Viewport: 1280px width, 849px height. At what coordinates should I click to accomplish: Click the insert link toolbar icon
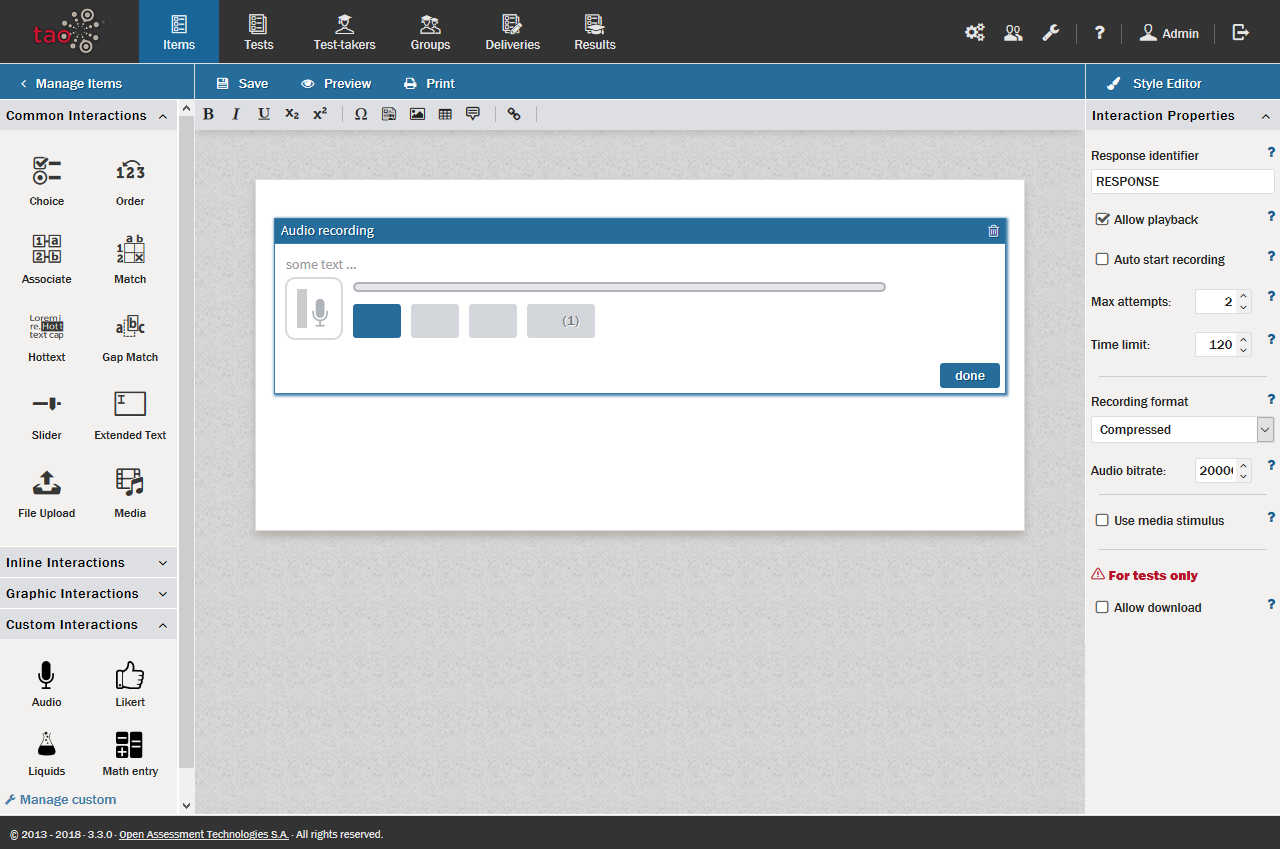(514, 114)
